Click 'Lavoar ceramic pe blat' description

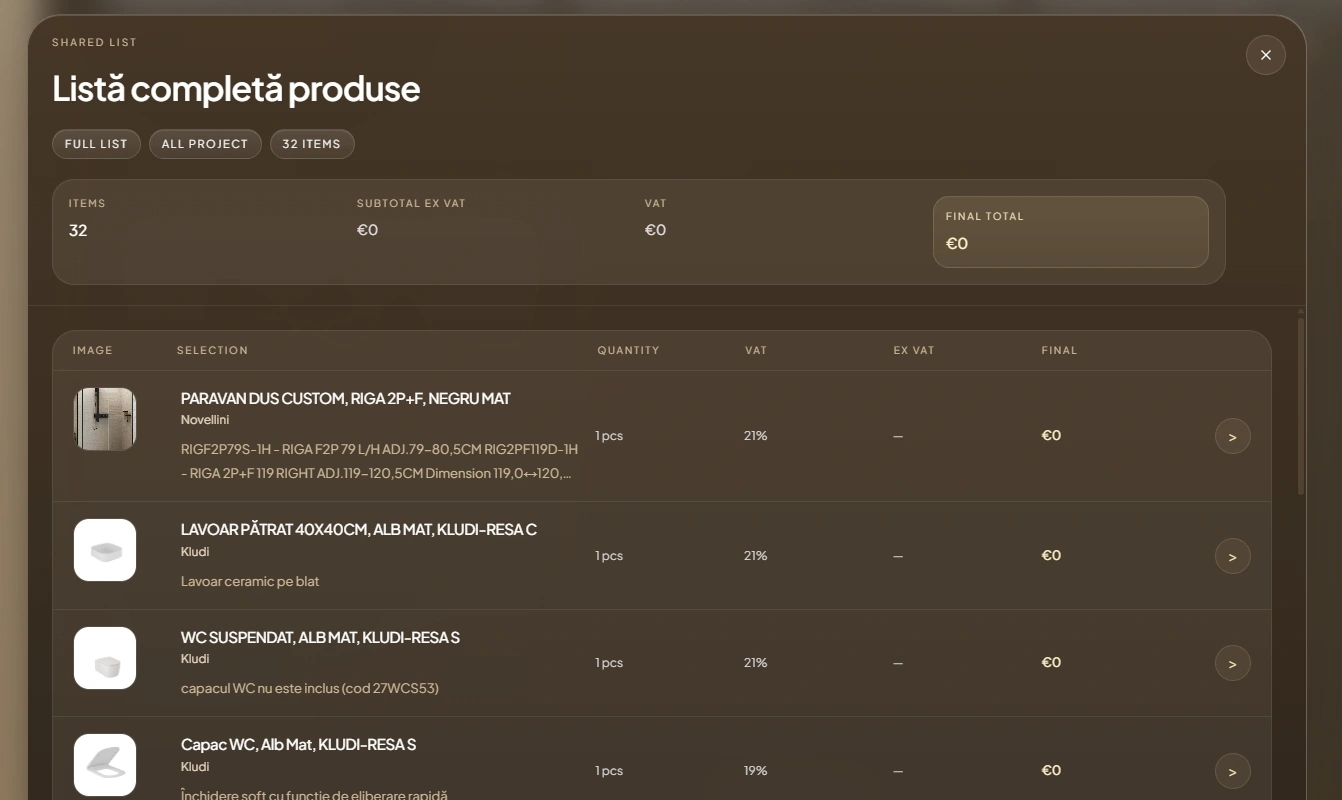point(250,581)
